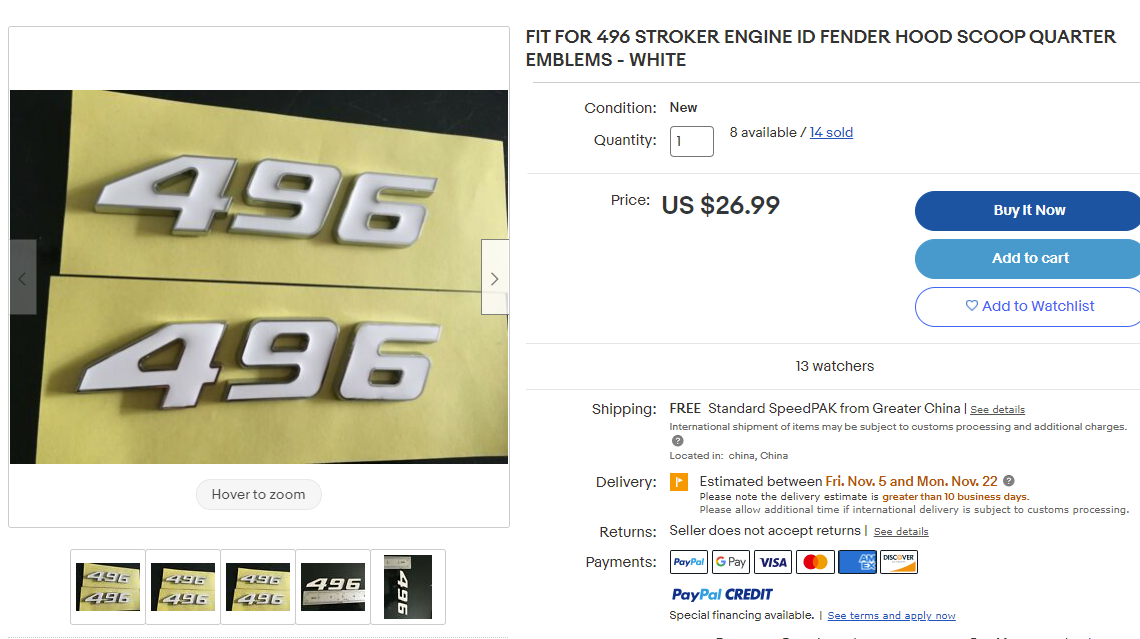Go back to the previous product image

coord(22,277)
